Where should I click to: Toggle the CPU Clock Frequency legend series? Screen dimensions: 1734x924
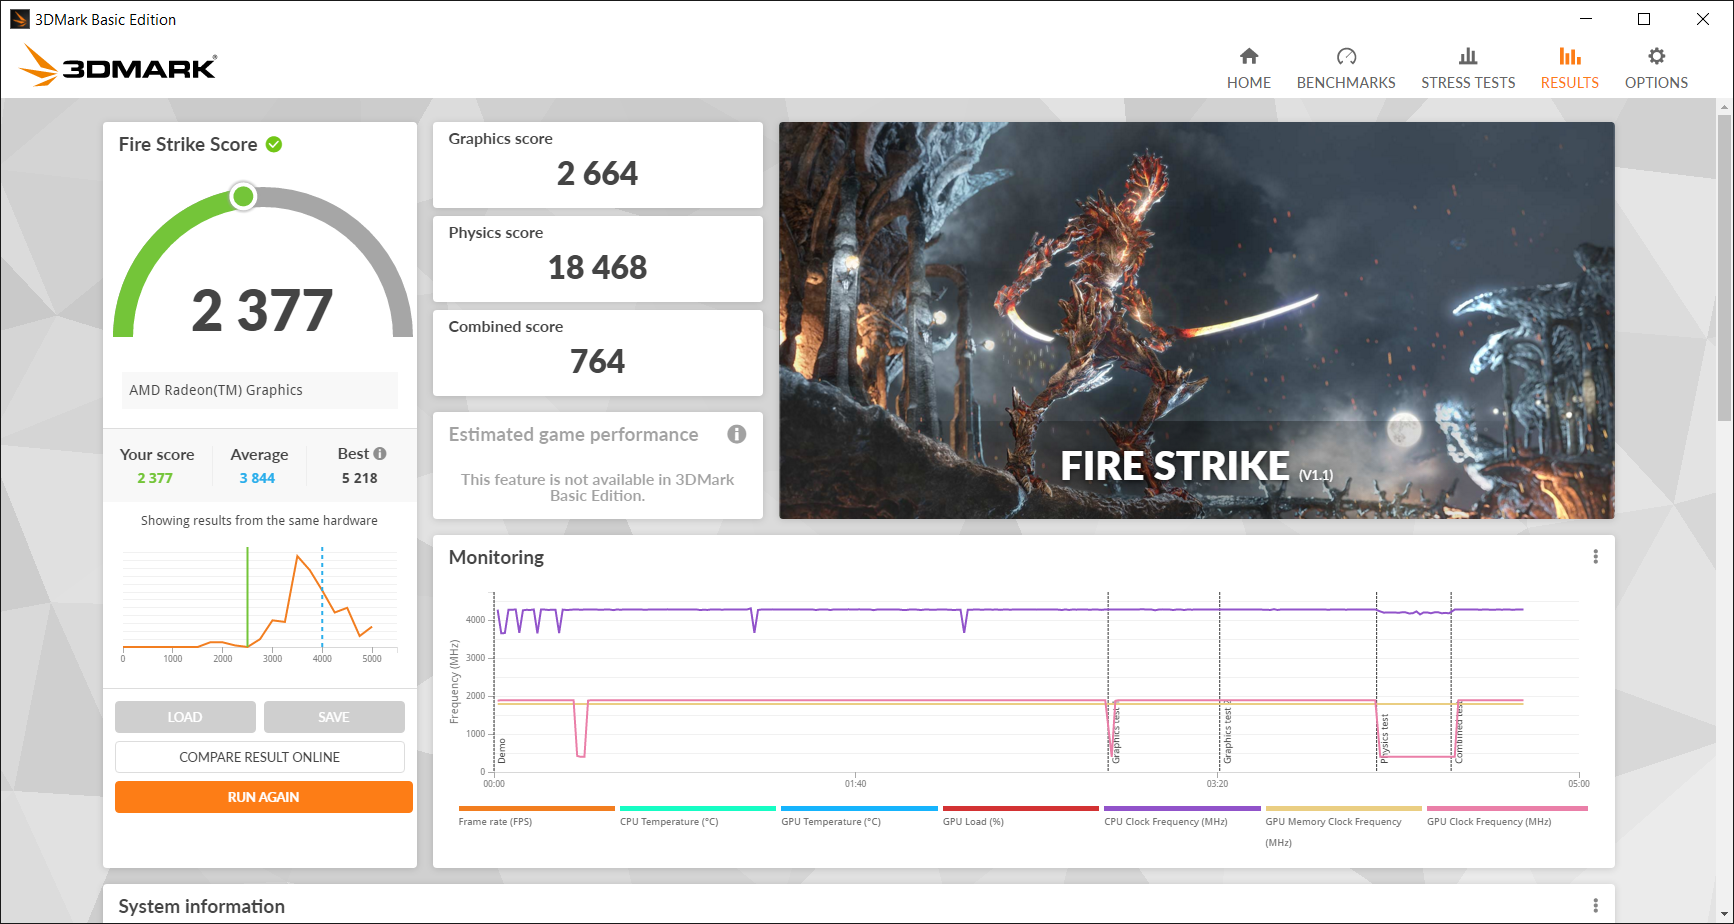(x=1182, y=816)
